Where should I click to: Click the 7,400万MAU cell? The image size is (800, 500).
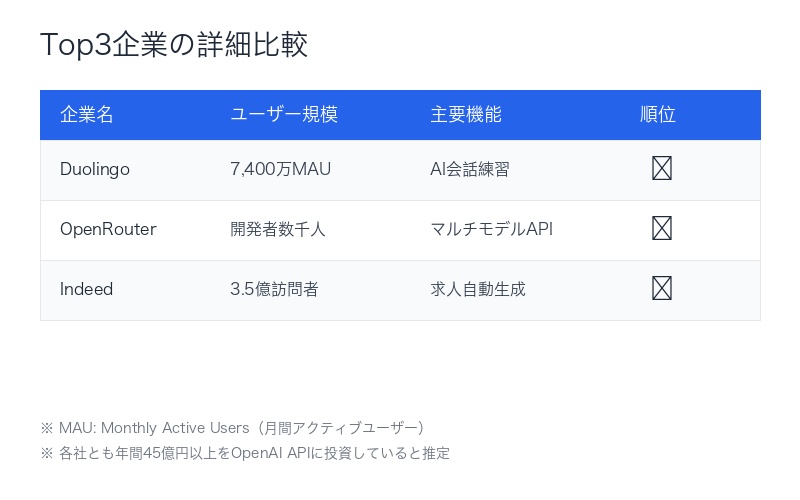[x=280, y=170]
